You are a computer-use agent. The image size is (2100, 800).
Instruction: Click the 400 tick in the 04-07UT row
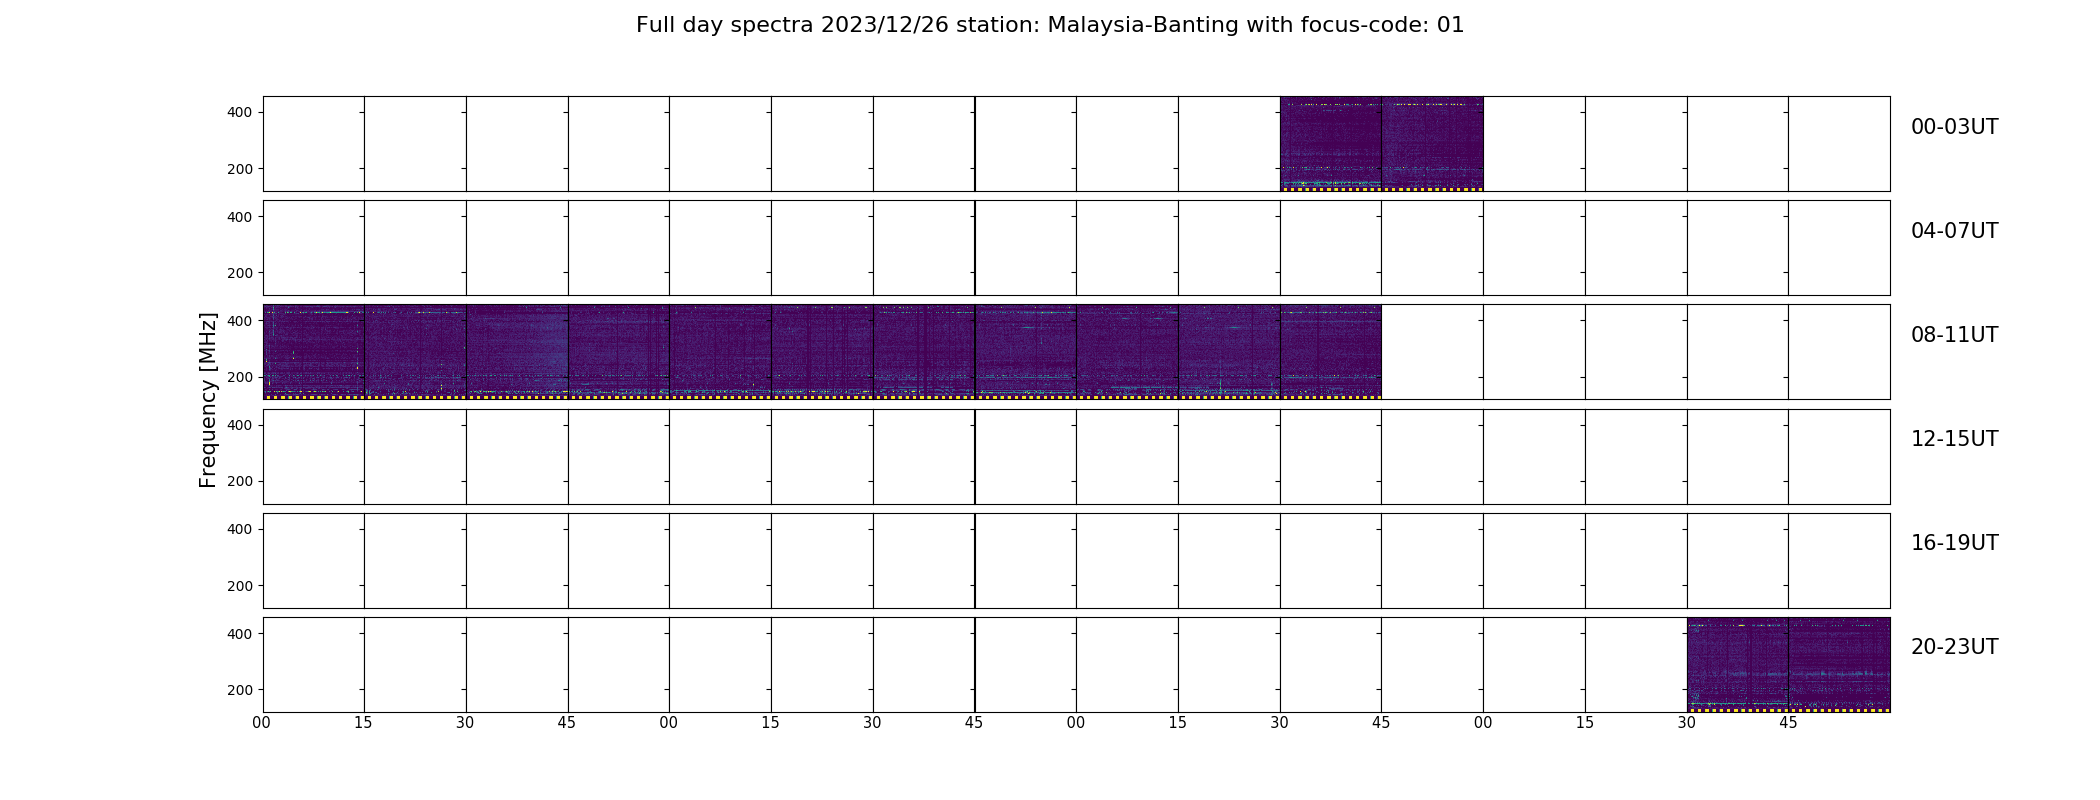240,217
